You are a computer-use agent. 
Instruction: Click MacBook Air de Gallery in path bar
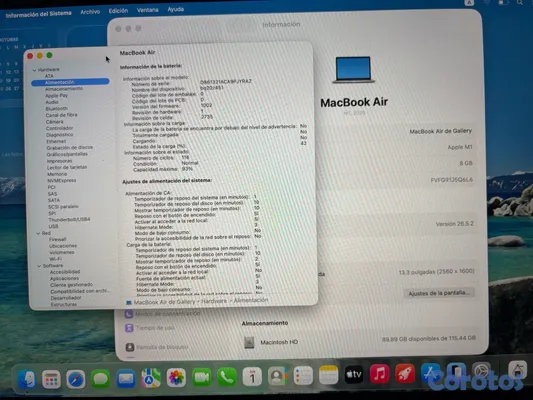[x=165, y=302]
